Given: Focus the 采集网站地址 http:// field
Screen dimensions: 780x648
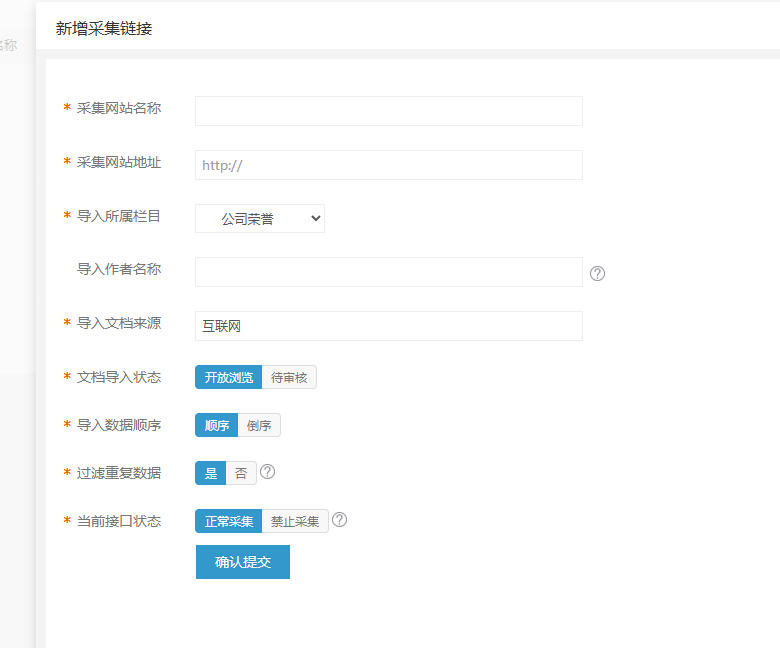Looking at the screenshot, I should point(389,165).
